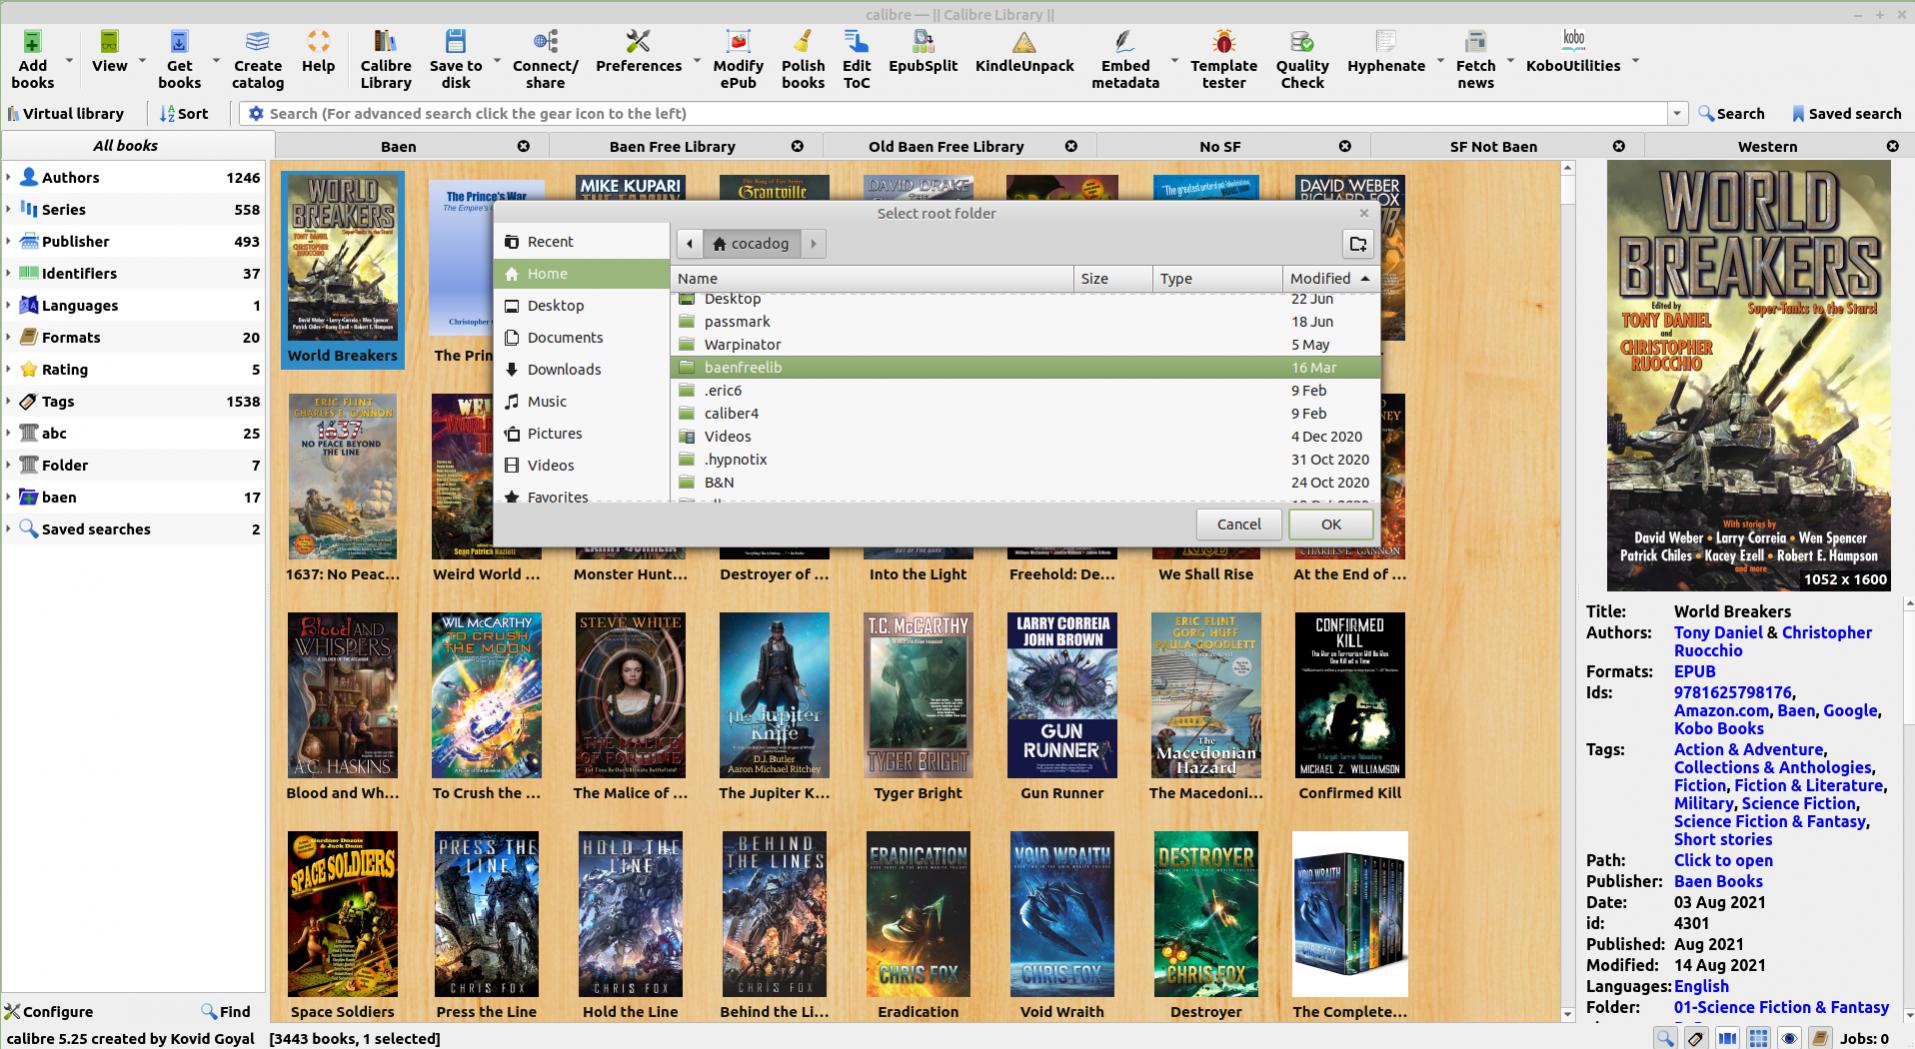Select the caliber4 folder row
The image size is (1915, 1049).
click(x=731, y=413)
